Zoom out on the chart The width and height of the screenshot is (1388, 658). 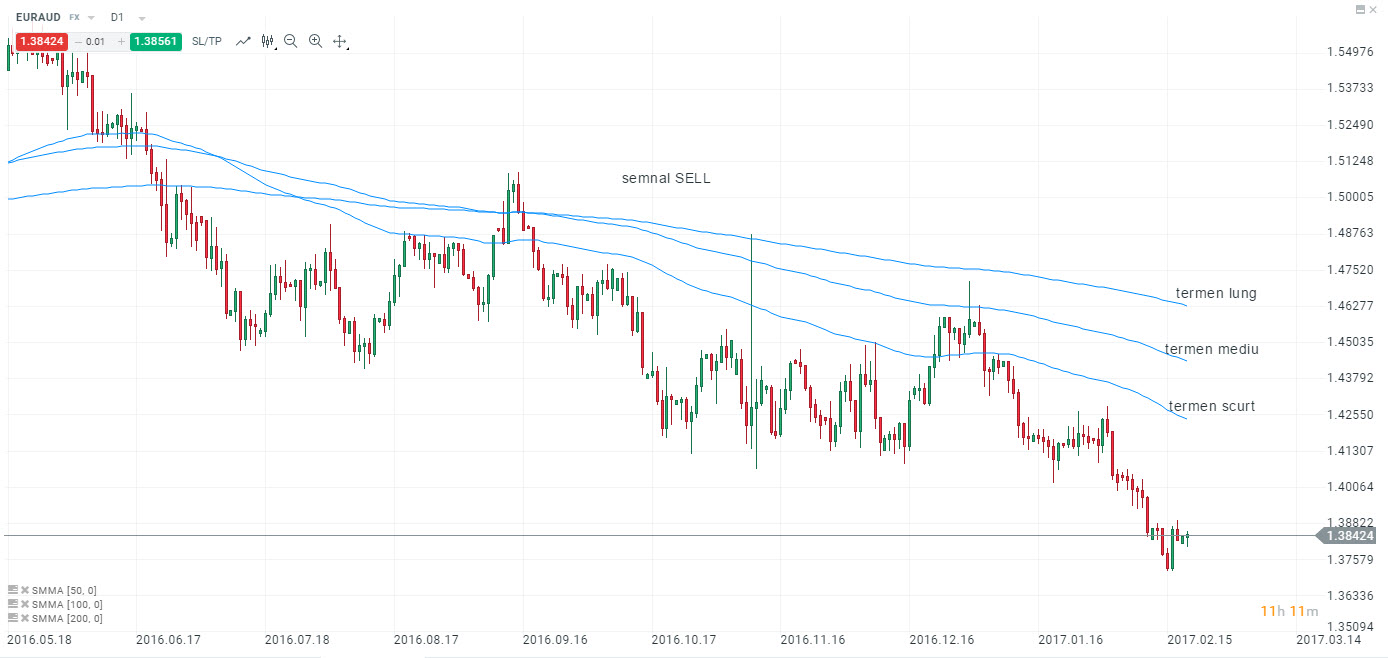pos(290,40)
